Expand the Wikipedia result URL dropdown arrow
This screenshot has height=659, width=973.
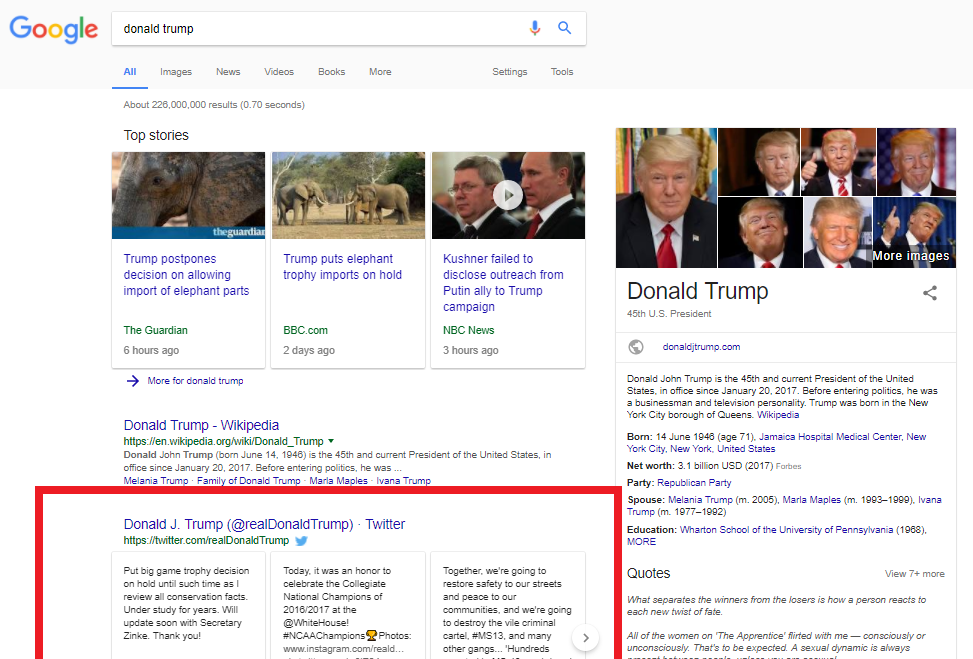tap(331, 441)
